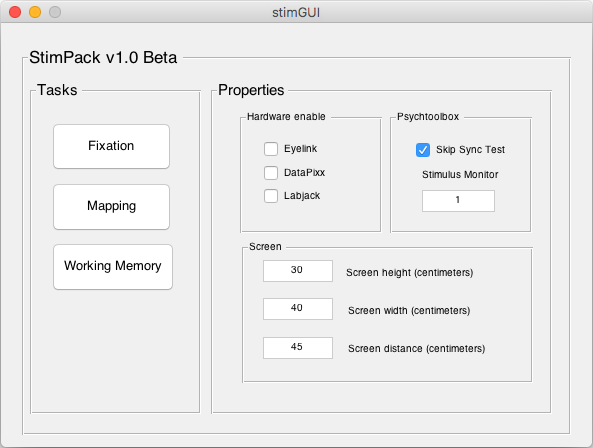
Task: Close the stimGUI window
Action: [x=15, y=12]
